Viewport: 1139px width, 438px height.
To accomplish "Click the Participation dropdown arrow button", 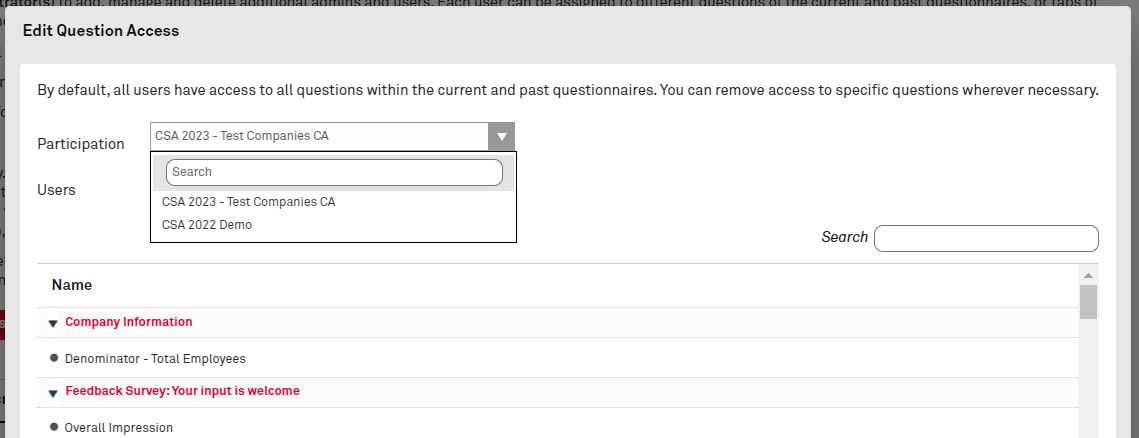I will 501,136.
